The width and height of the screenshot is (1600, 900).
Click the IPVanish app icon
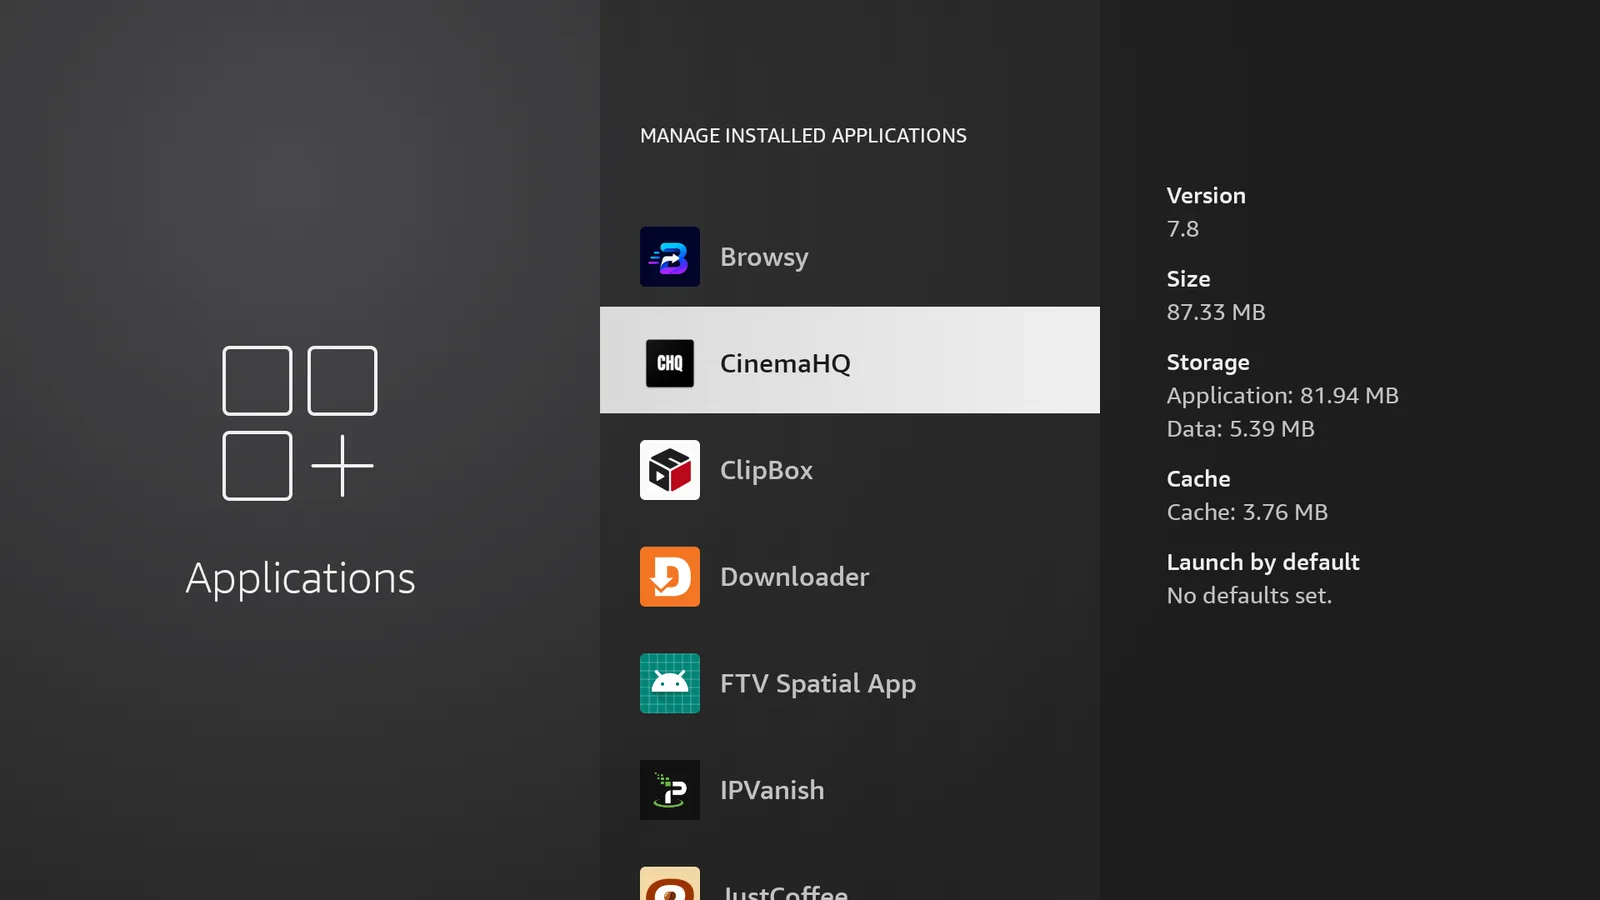point(670,790)
